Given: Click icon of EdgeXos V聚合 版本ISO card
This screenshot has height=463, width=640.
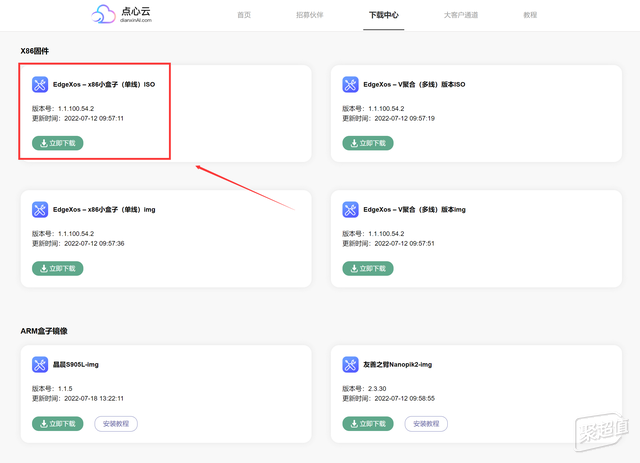Looking at the screenshot, I should [x=350, y=85].
